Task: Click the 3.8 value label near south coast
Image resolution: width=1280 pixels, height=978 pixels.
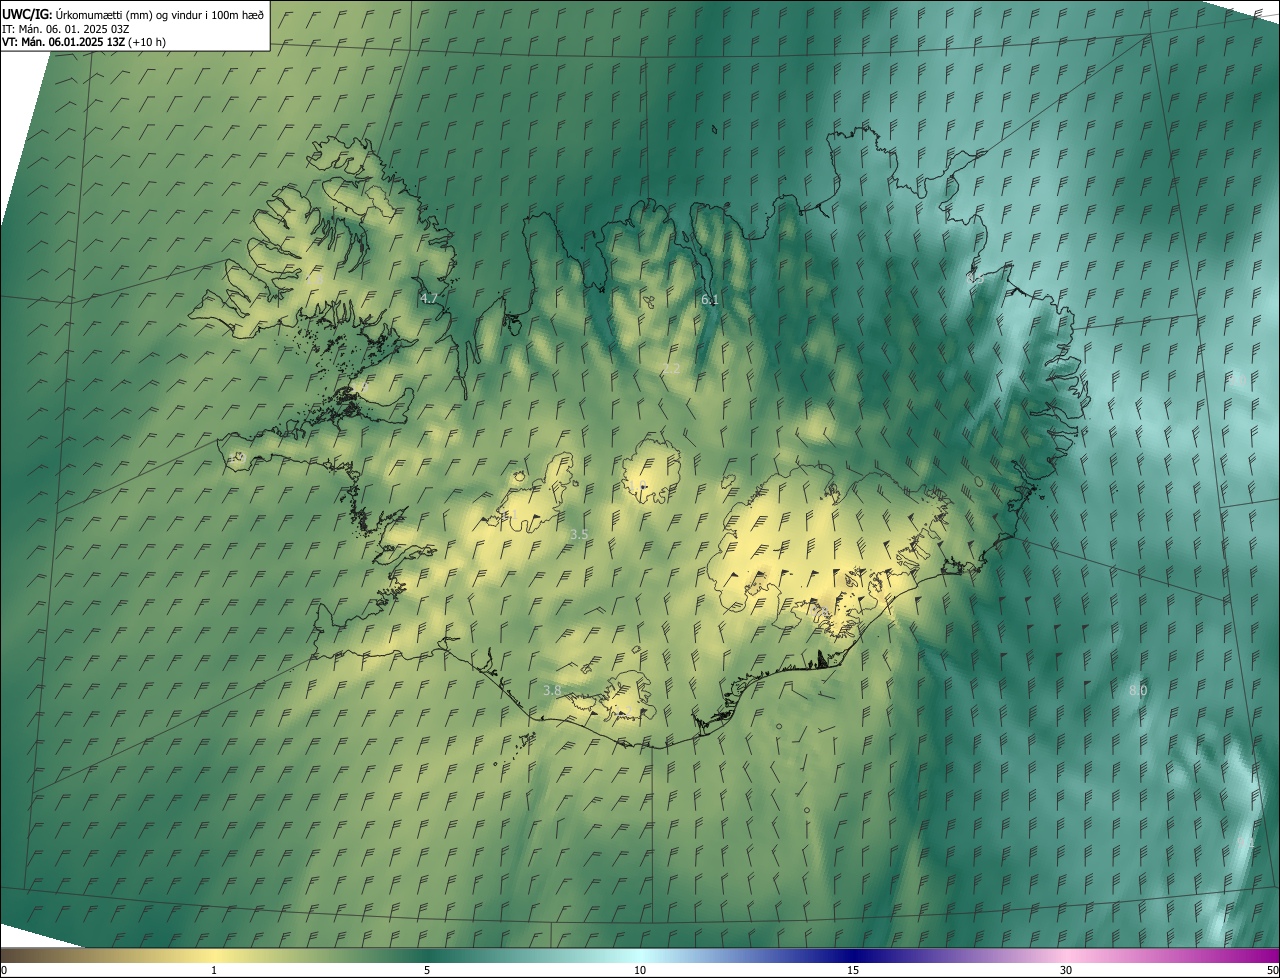Action: pos(552,691)
